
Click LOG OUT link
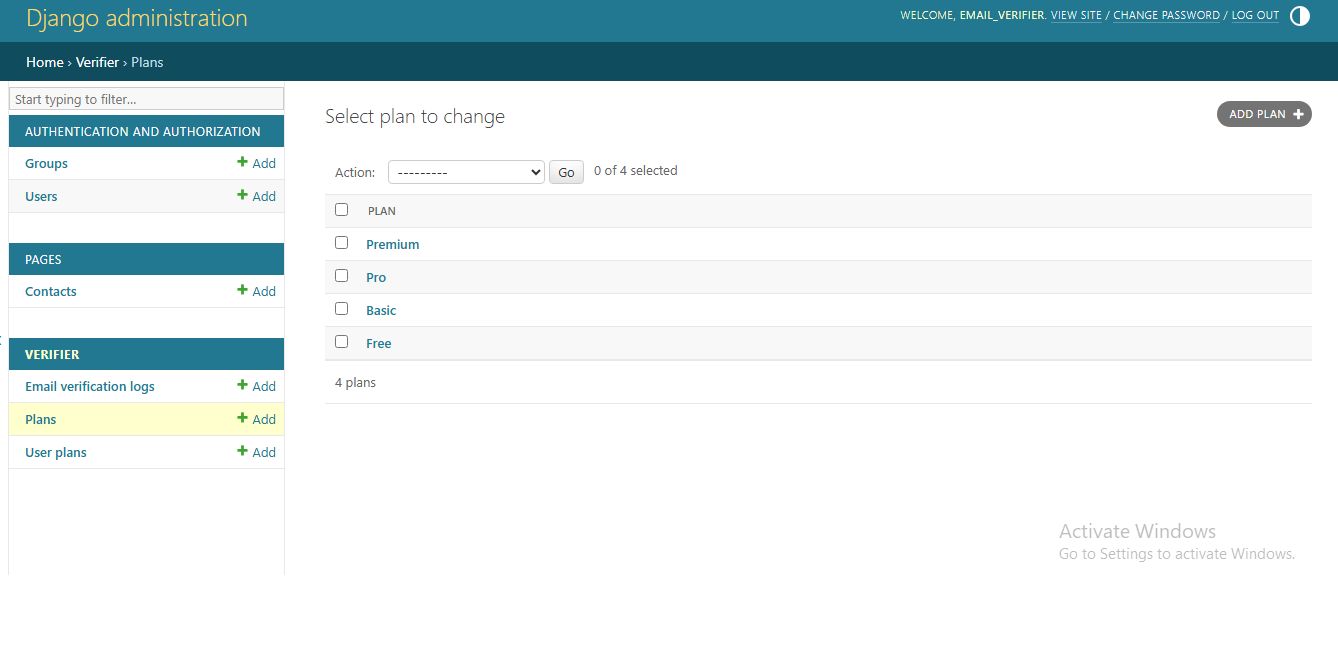coord(1255,15)
